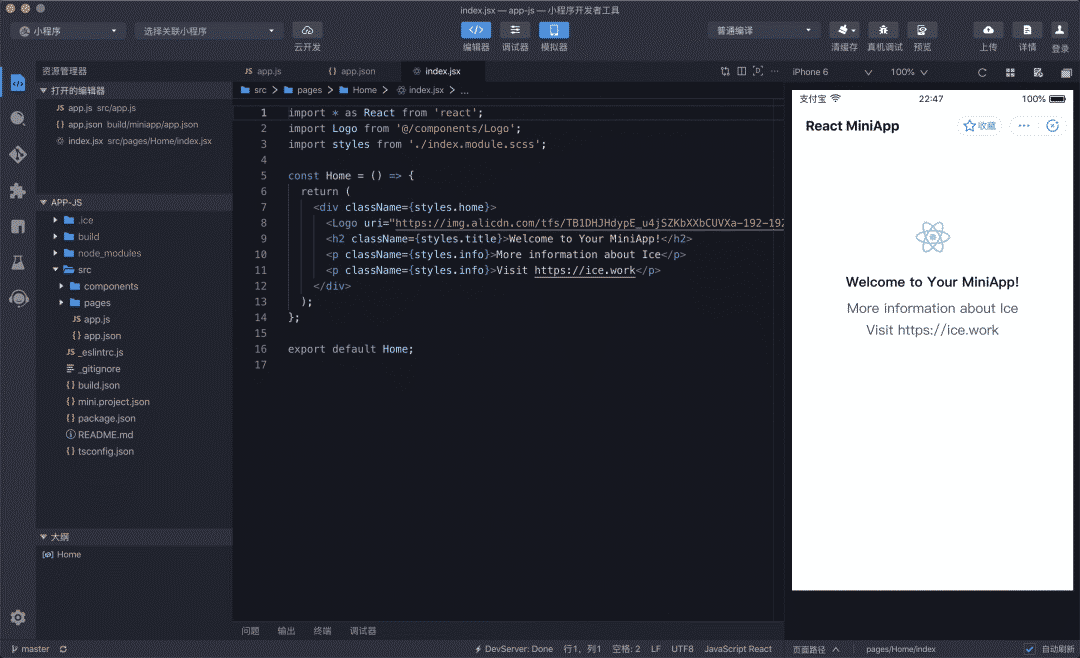The image size is (1080, 658).
Task: Click the 云开发 cloud development icon
Action: pyautogui.click(x=307, y=31)
